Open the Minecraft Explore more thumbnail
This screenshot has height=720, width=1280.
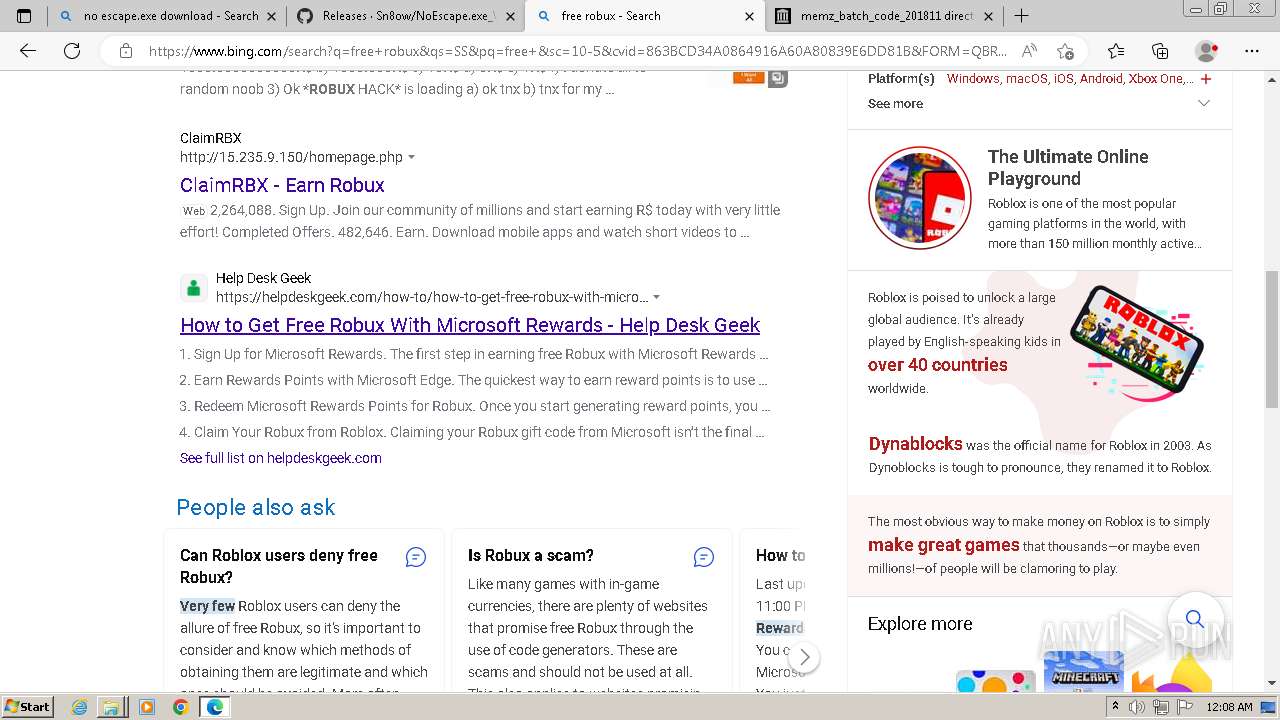[x=1083, y=672]
